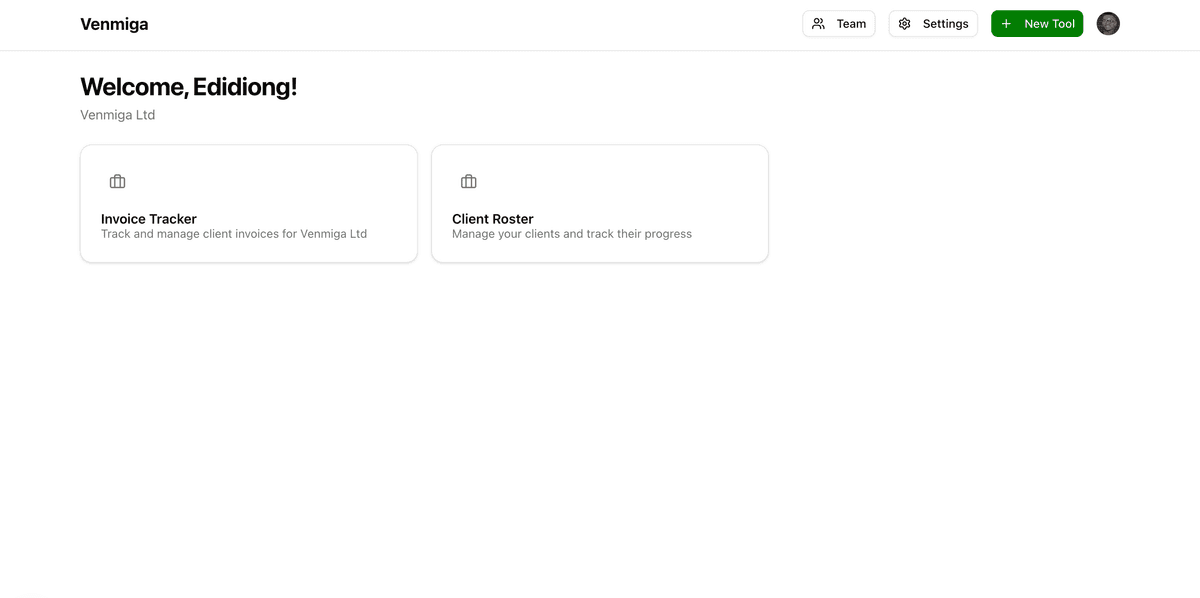
Task: Click the people icon in Team button
Action: [818, 24]
